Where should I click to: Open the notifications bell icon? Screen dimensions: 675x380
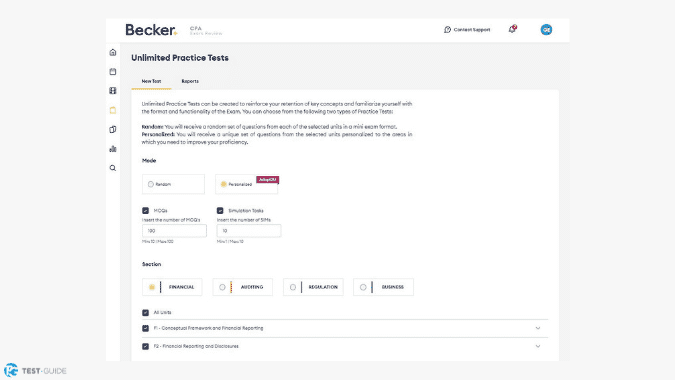[512, 29]
